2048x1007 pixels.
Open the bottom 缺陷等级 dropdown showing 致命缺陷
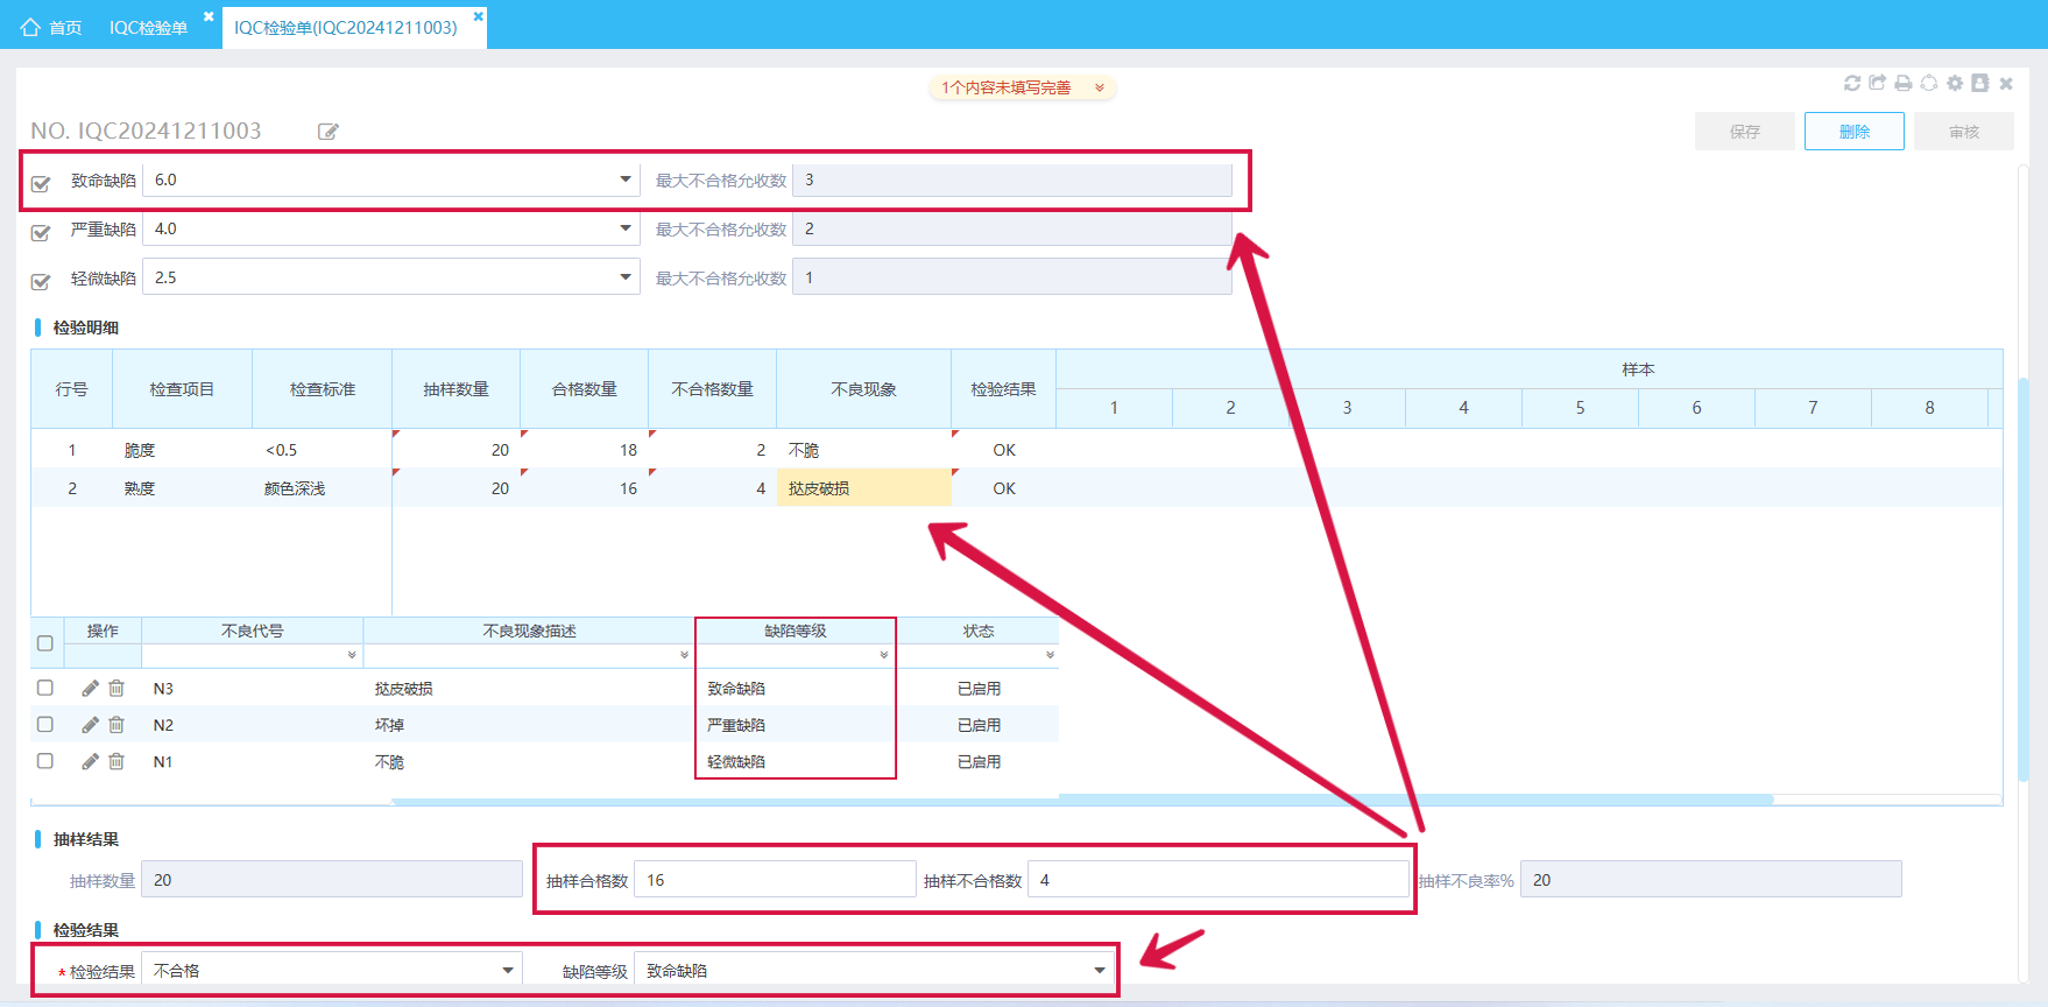point(874,971)
